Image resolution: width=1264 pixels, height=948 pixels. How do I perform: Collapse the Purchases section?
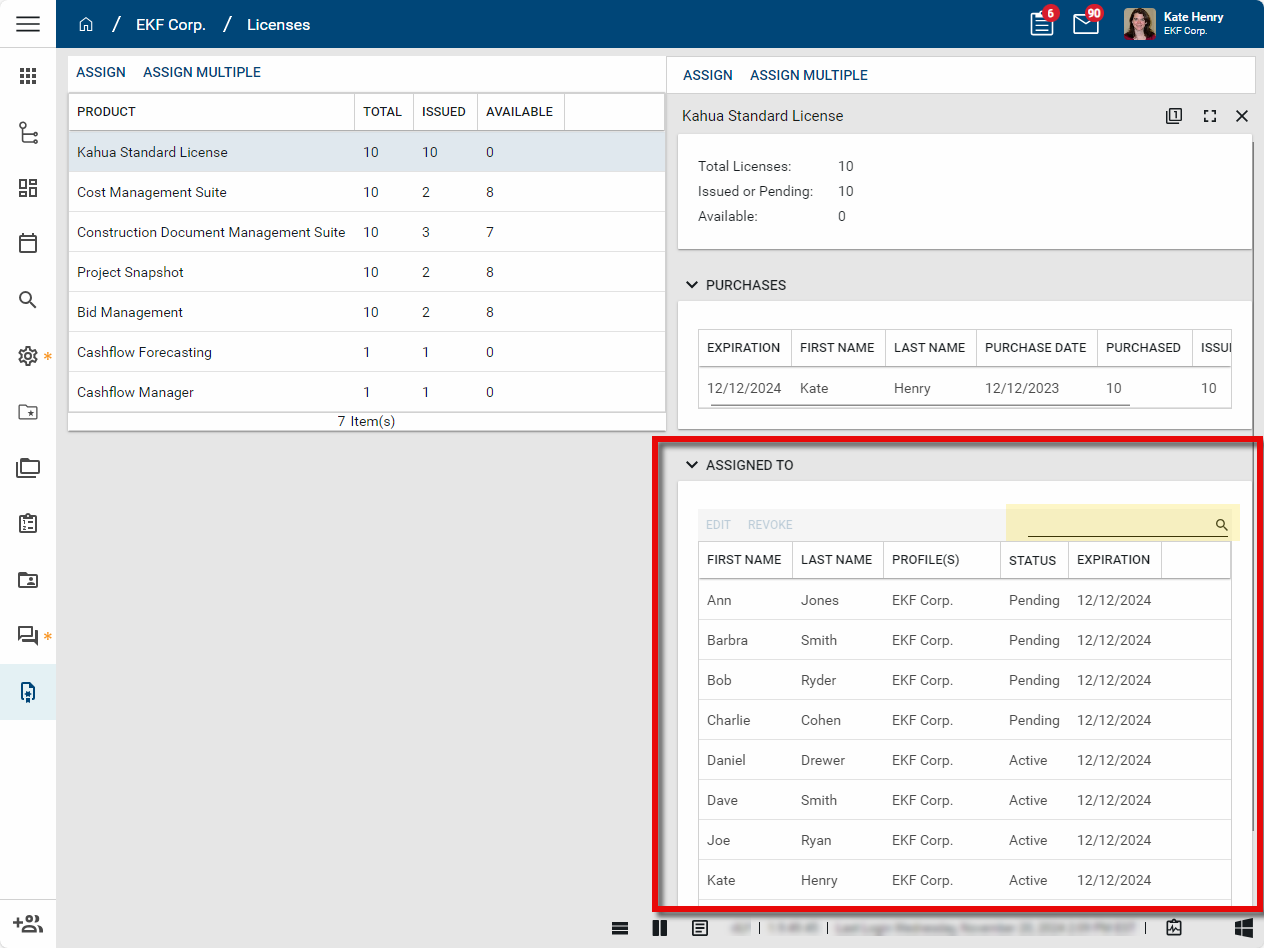click(x=691, y=285)
